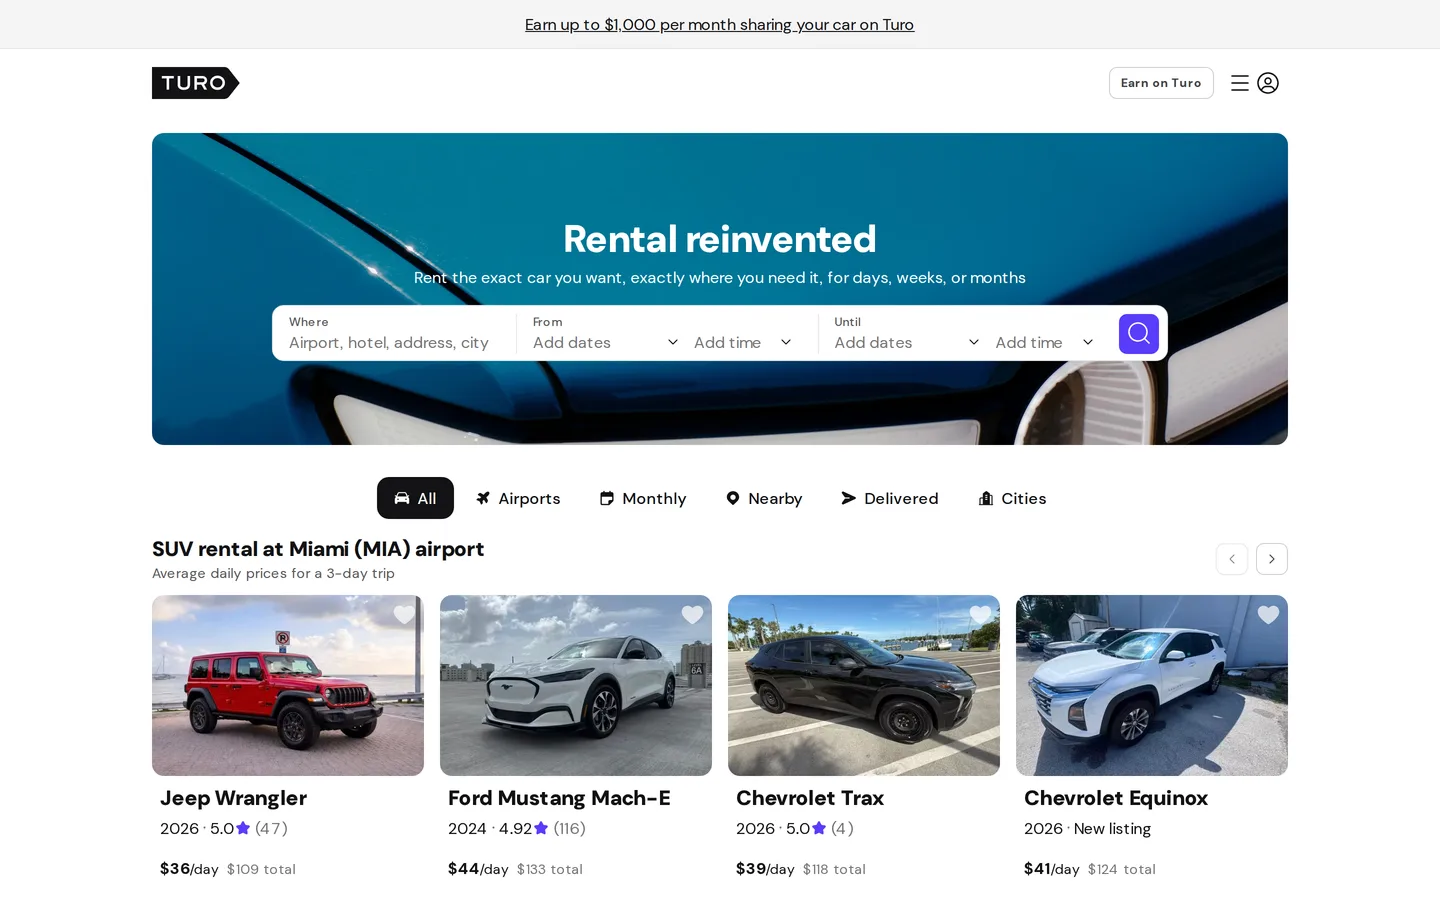Open the Jeep Wrangler photo thumbnail
This screenshot has width=1440, height=900.
288,685
